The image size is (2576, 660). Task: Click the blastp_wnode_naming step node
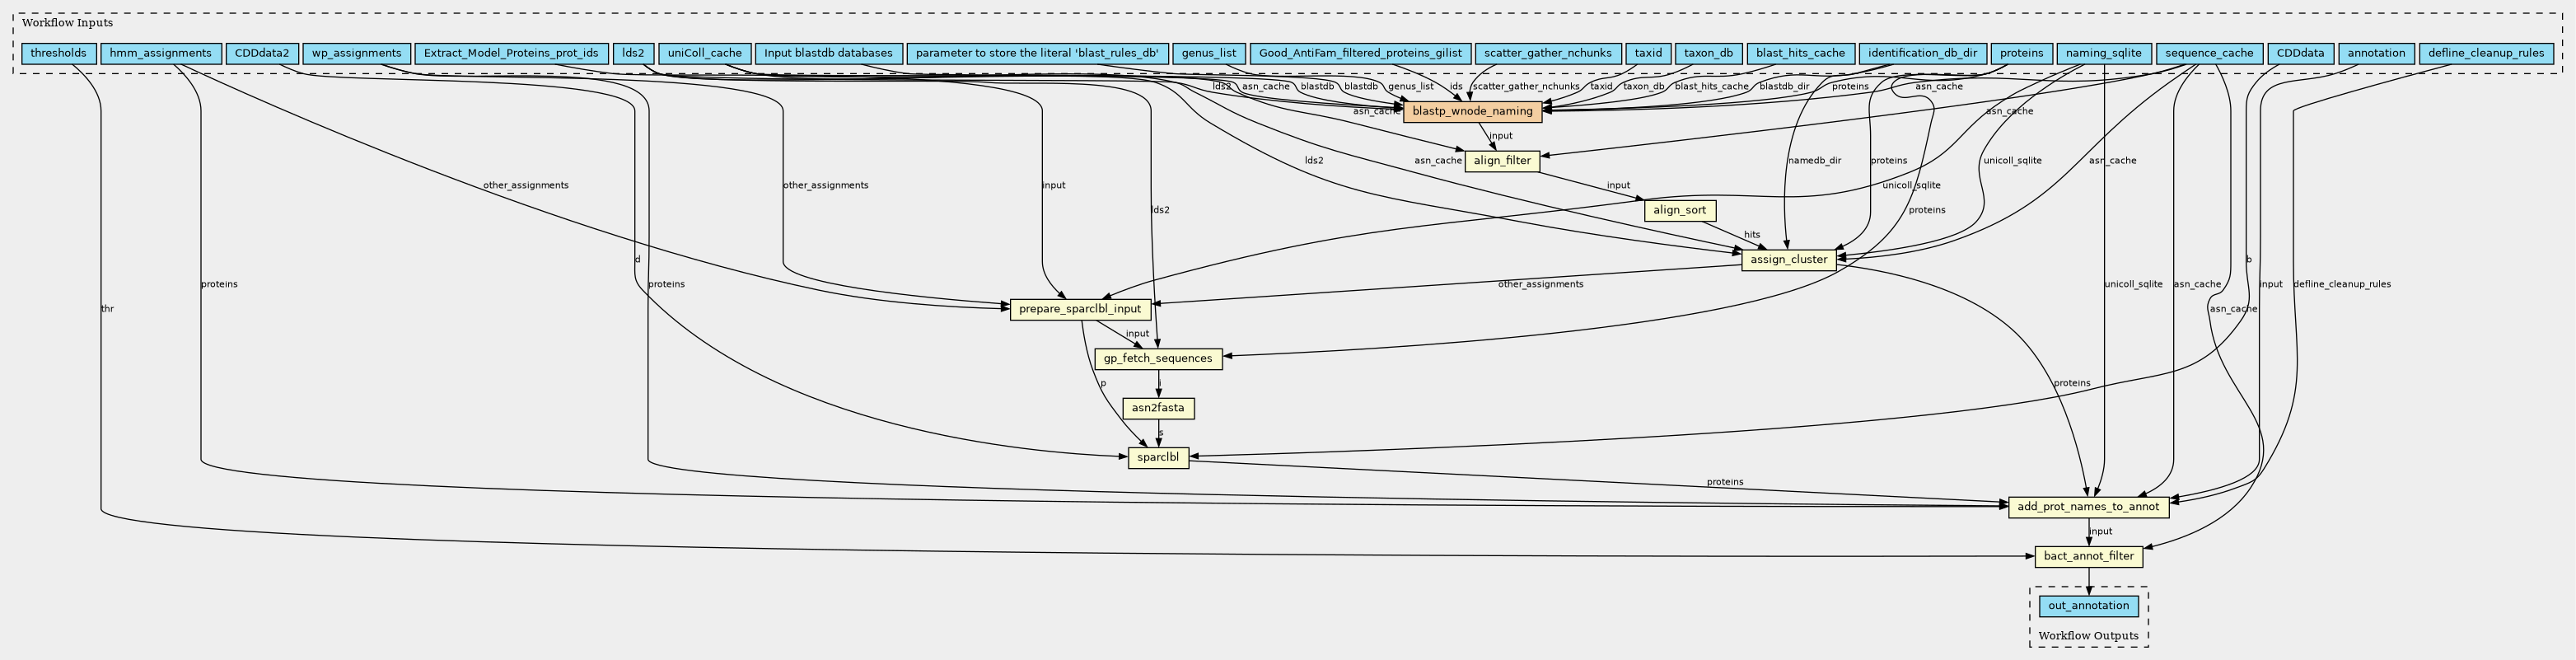pos(1472,112)
